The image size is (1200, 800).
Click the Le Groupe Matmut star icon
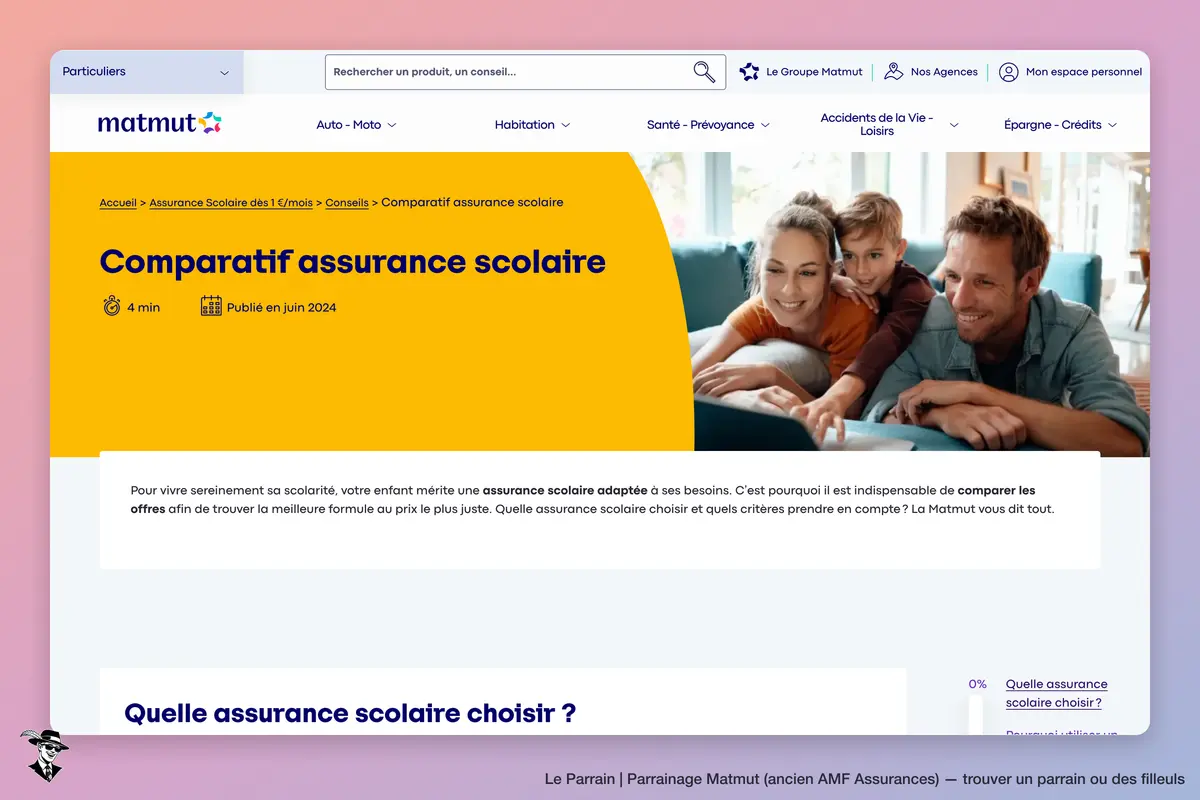tap(749, 72)
